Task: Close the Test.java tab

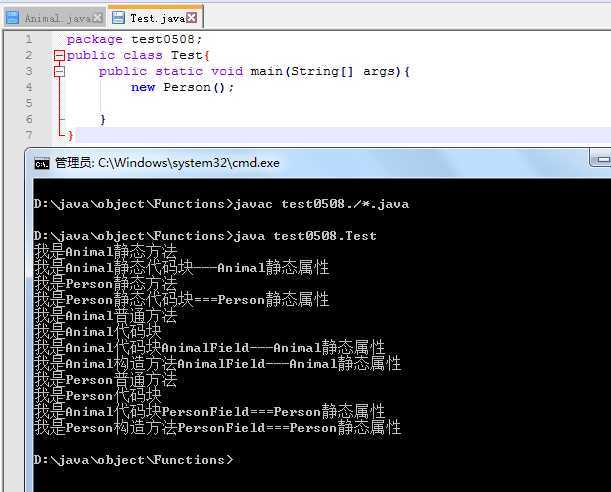Action: [191, 18]
